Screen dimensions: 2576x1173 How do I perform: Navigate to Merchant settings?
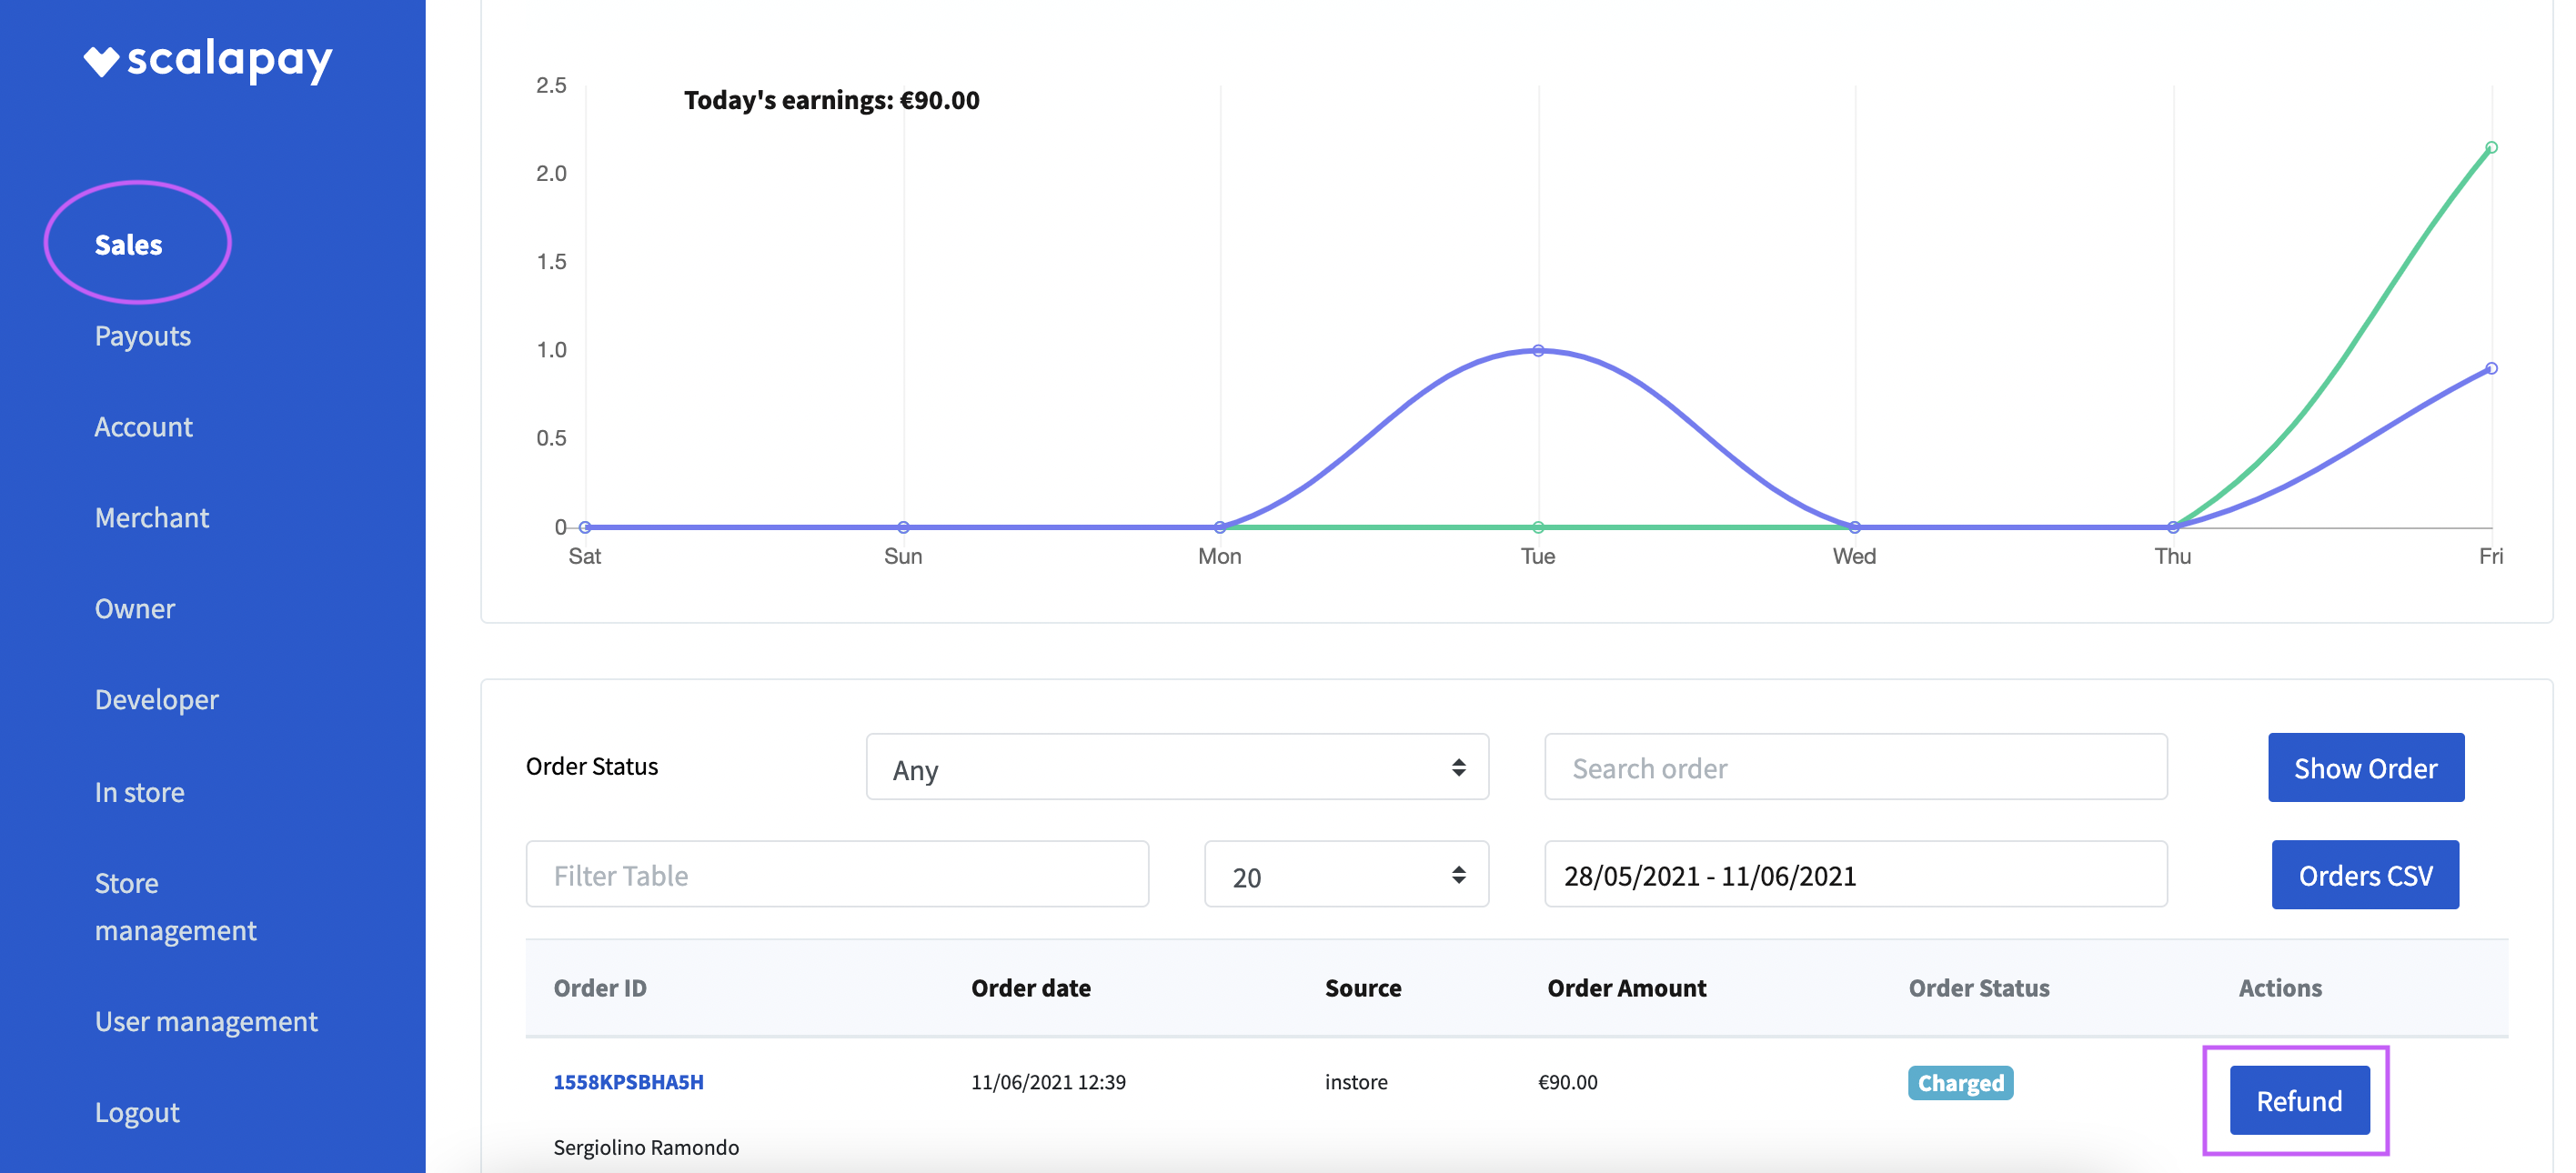tap(151, 518)
